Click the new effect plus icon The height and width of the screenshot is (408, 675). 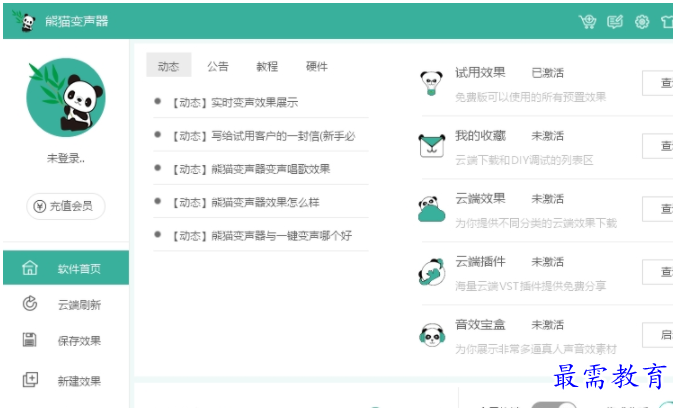[x=30, y=380]
